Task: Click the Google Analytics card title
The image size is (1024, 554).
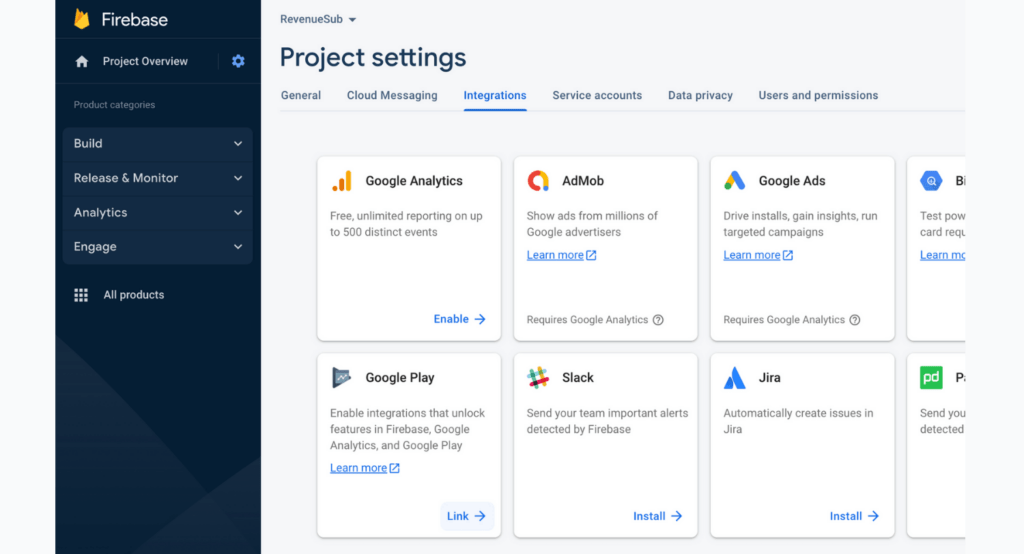Action: pyautogui.click(x=414, y=181)
